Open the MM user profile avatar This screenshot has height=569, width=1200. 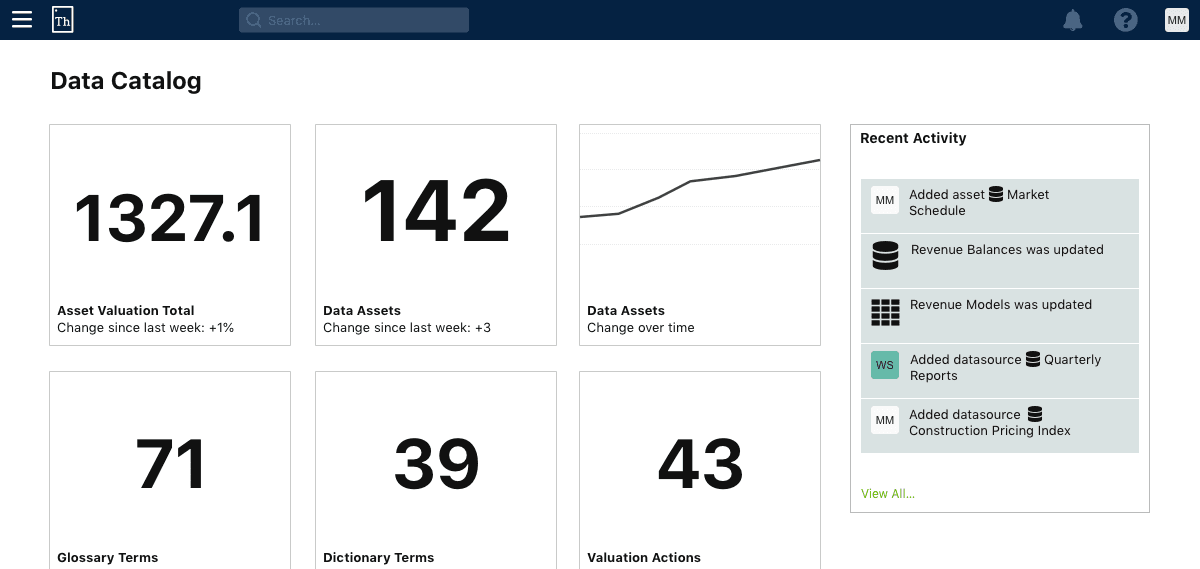click(1177, 20)
